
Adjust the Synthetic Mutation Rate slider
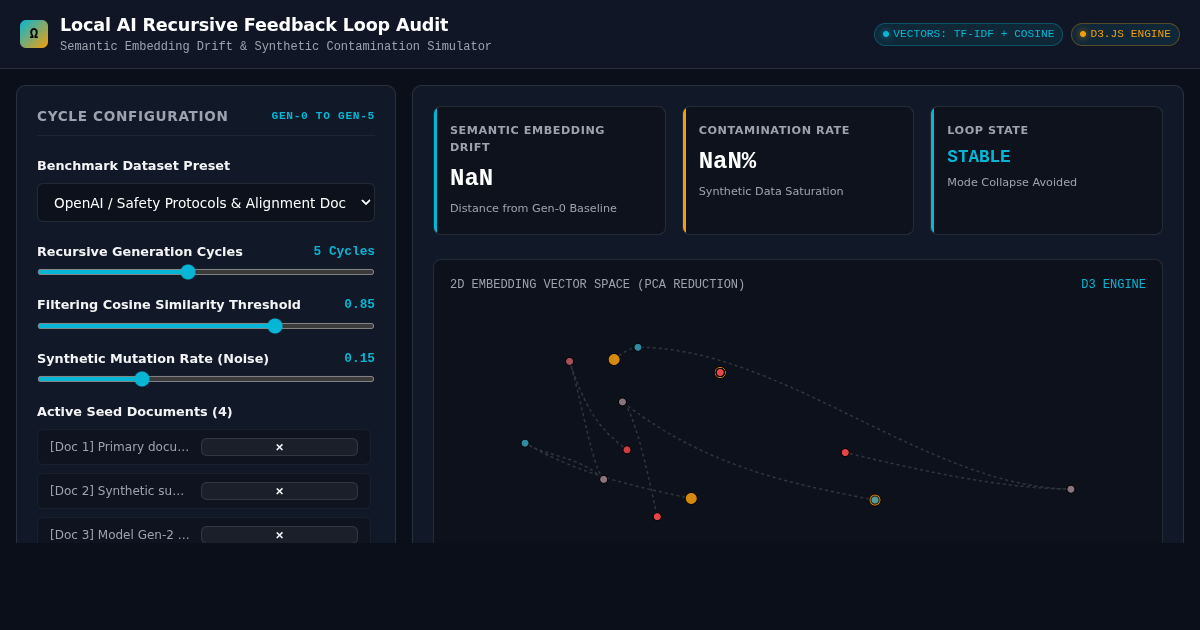tap(206, 379)
